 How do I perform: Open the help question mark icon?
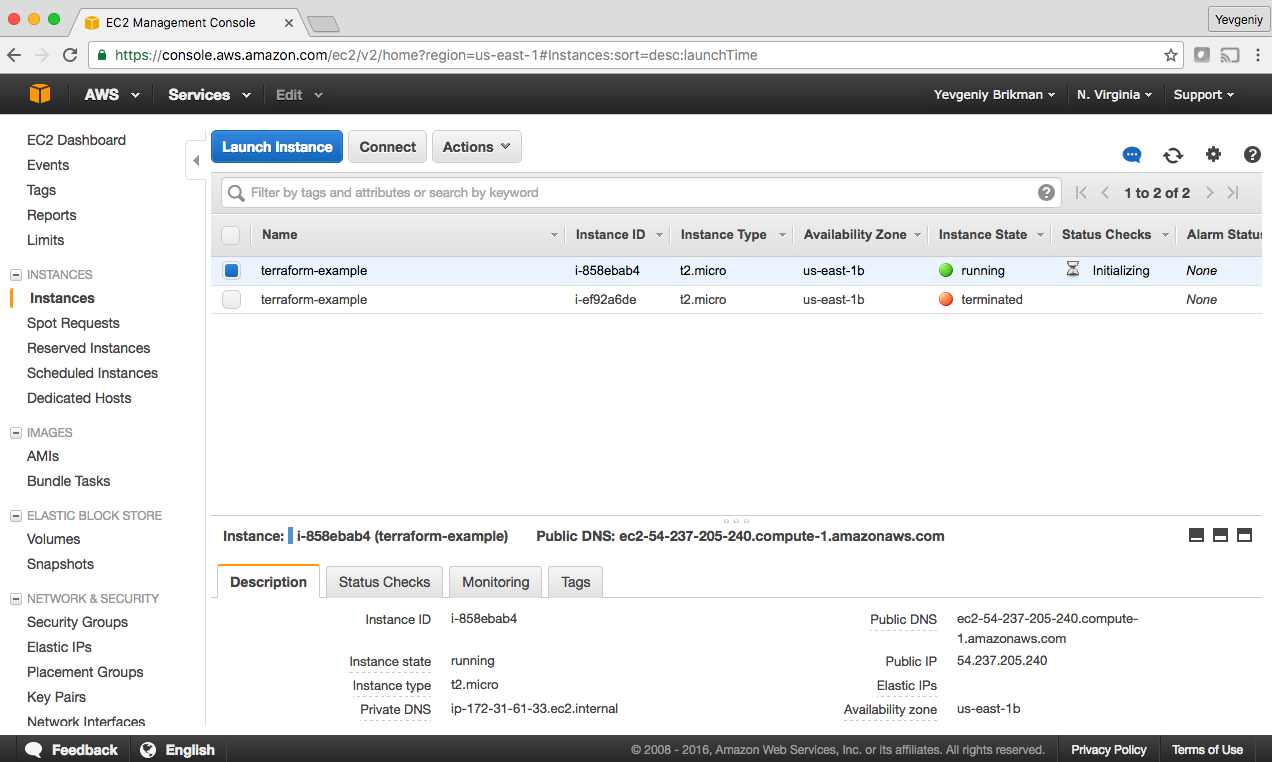click(x=1252, y=155)
